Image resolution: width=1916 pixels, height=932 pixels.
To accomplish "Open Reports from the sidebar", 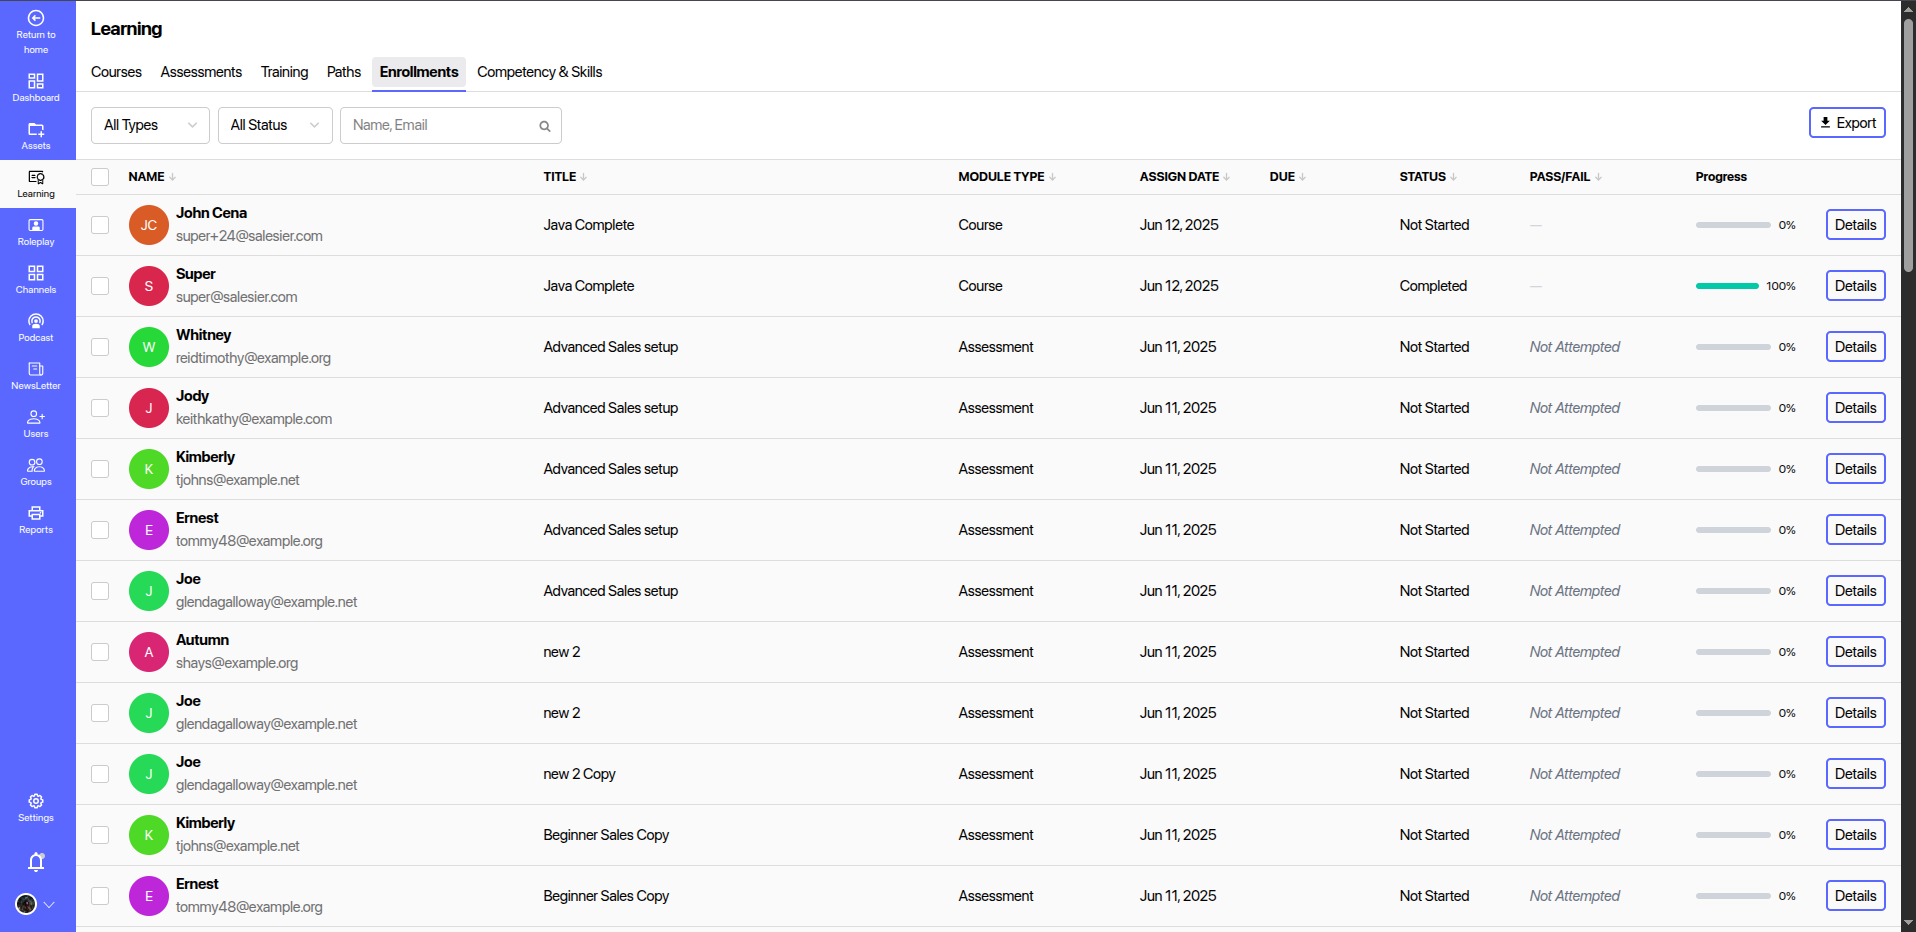I will click(x=36, y=519).
